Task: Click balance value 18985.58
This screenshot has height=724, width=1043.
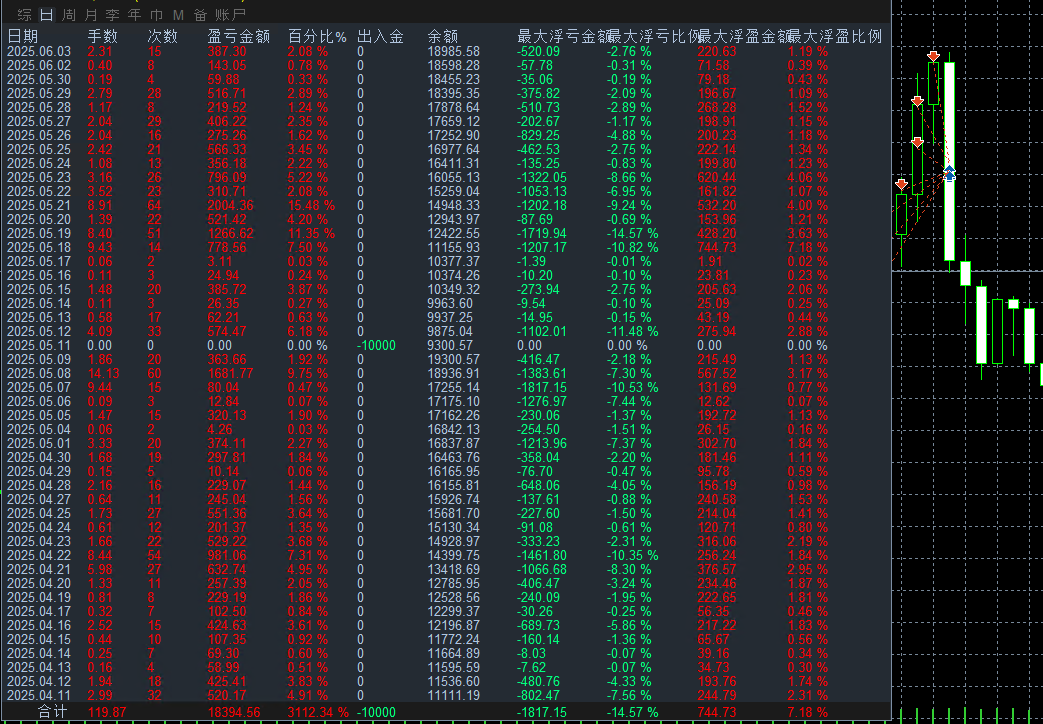Action: [x=454, y=51]
